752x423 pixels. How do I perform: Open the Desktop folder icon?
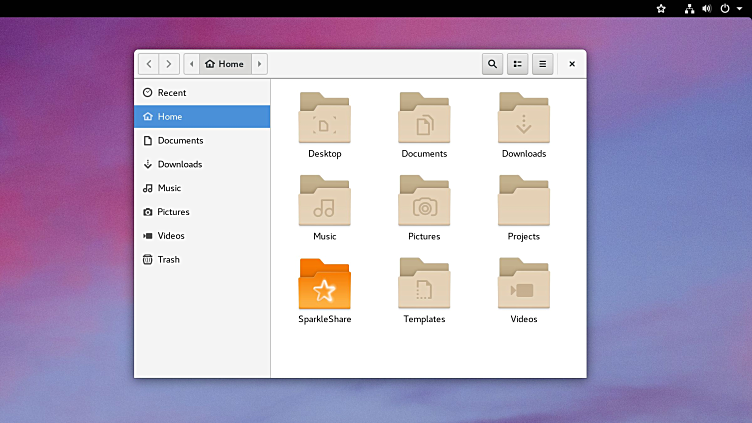pos(324,120)
